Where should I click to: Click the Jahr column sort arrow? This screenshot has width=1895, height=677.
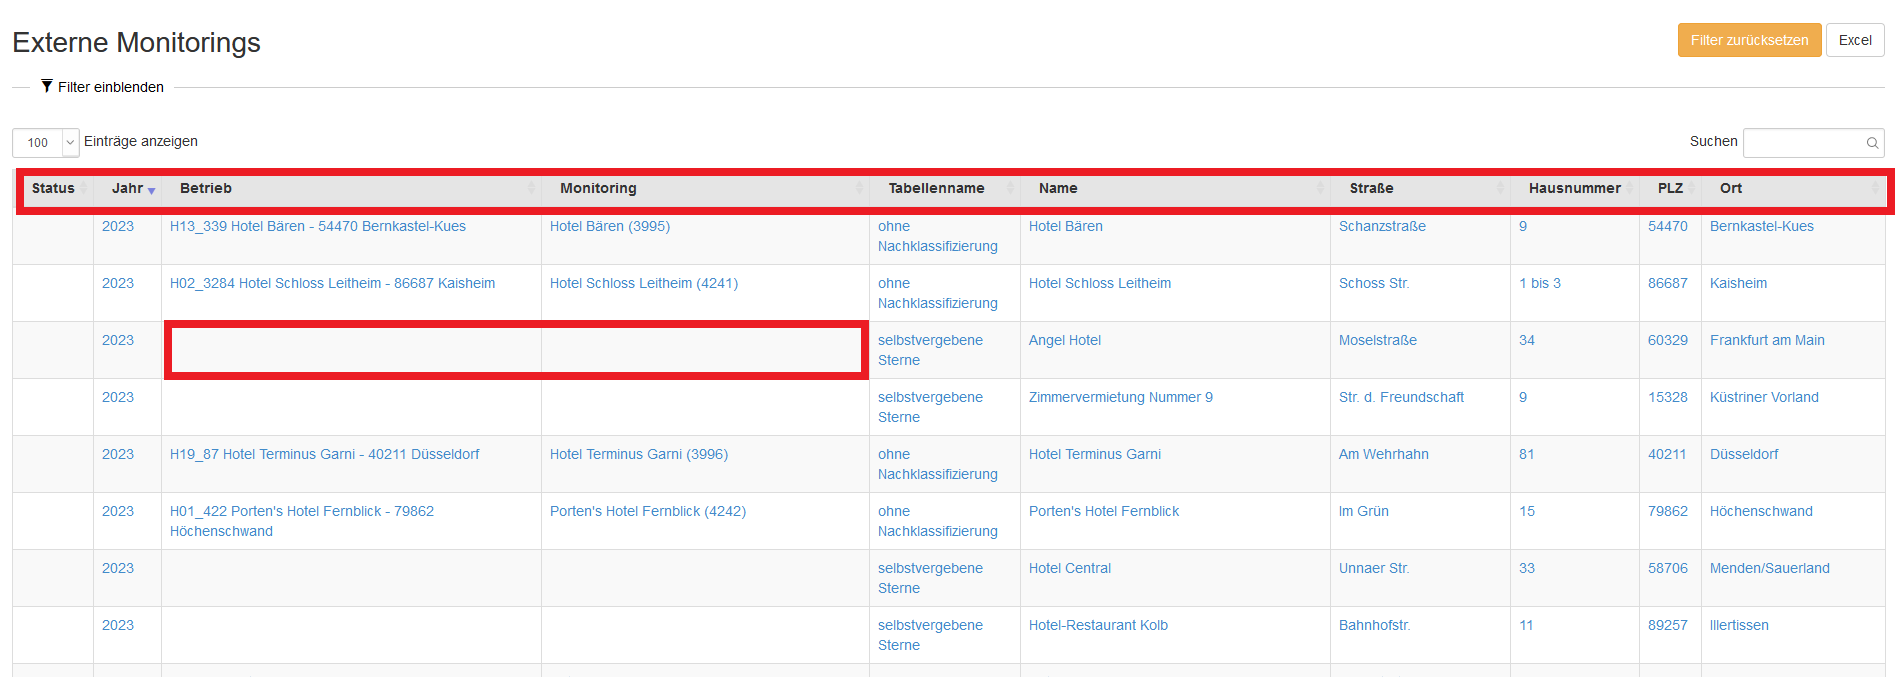click(152, 190)
